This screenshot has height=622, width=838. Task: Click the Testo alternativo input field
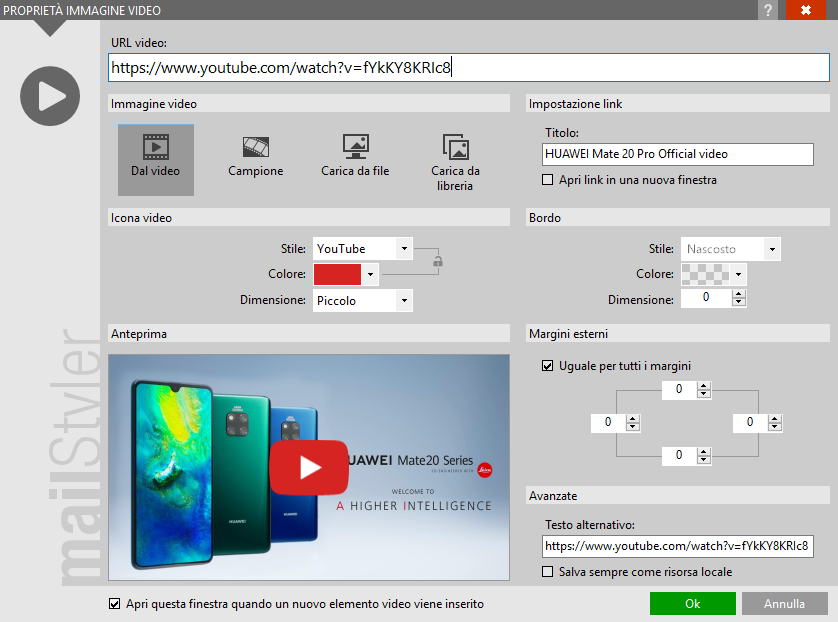tap(678, 546)
